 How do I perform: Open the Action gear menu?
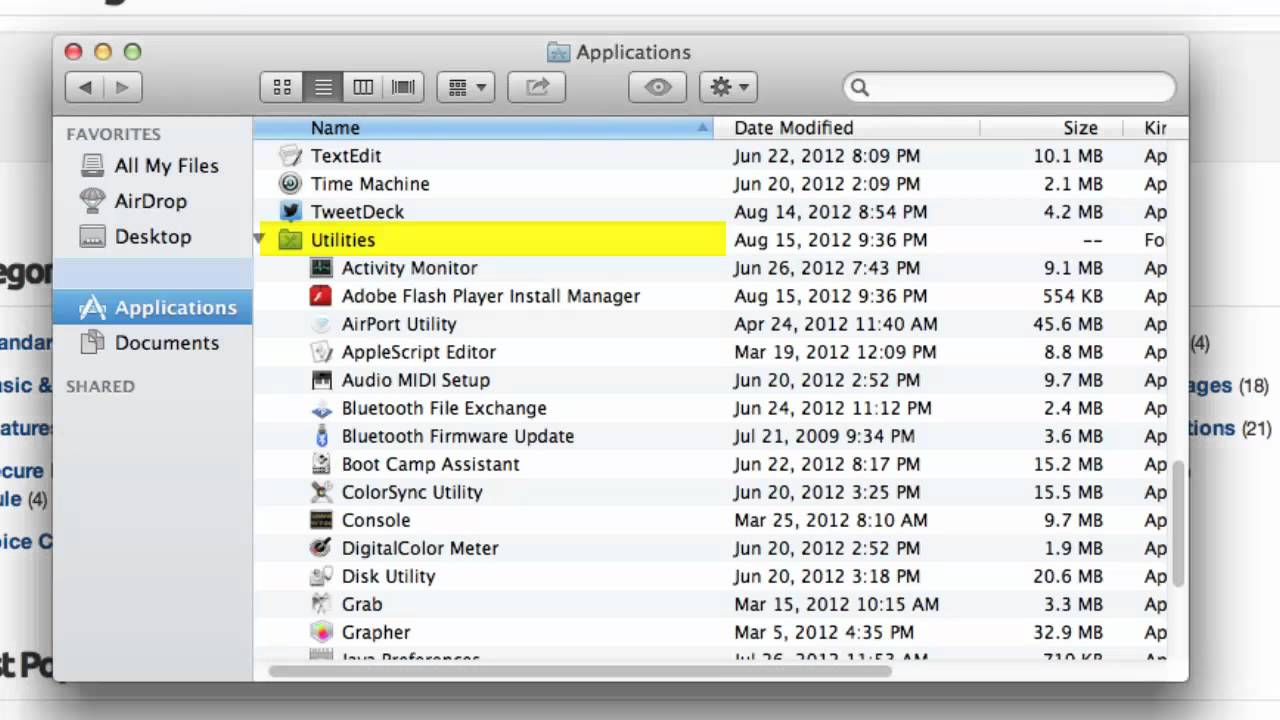click(x=728, y=88)
